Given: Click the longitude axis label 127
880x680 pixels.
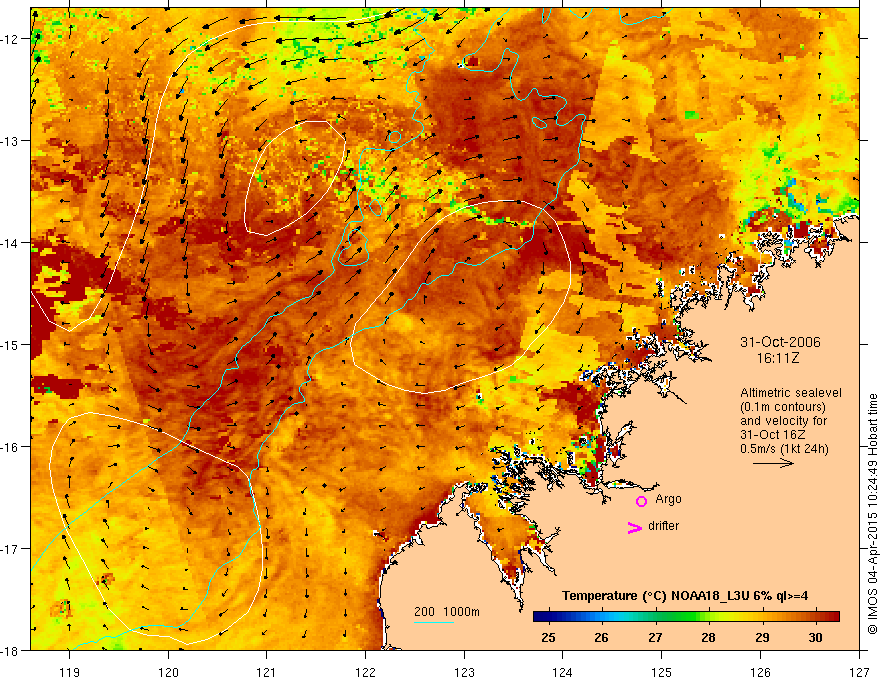Looking at the screenshot, I should (859, 672).
